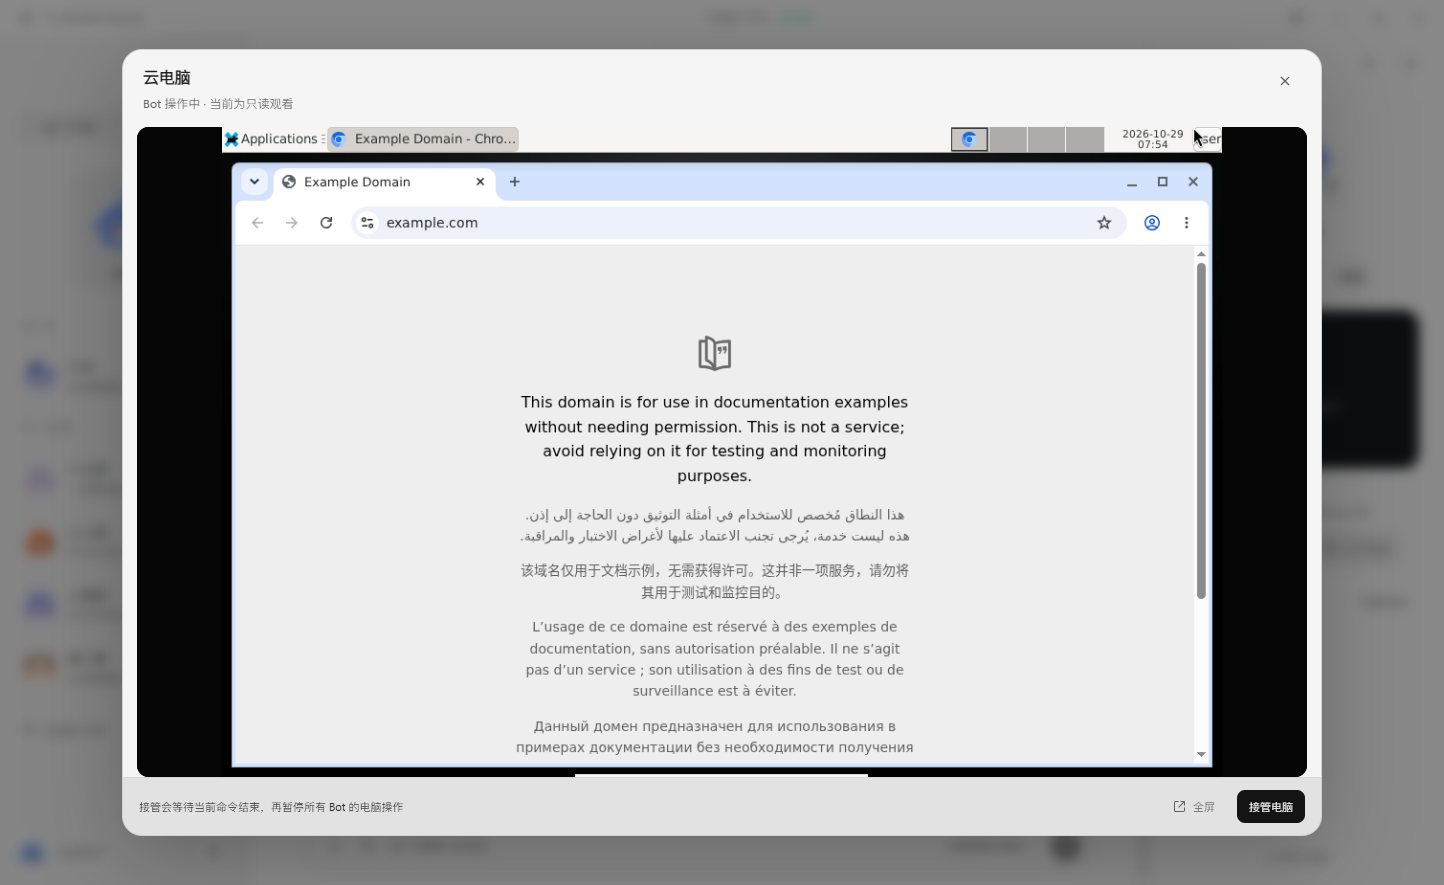Image resolution: width=1444 pixels, height=885 pixels.
Task: Open the Applications menu in panel
Action: point(272,139)
